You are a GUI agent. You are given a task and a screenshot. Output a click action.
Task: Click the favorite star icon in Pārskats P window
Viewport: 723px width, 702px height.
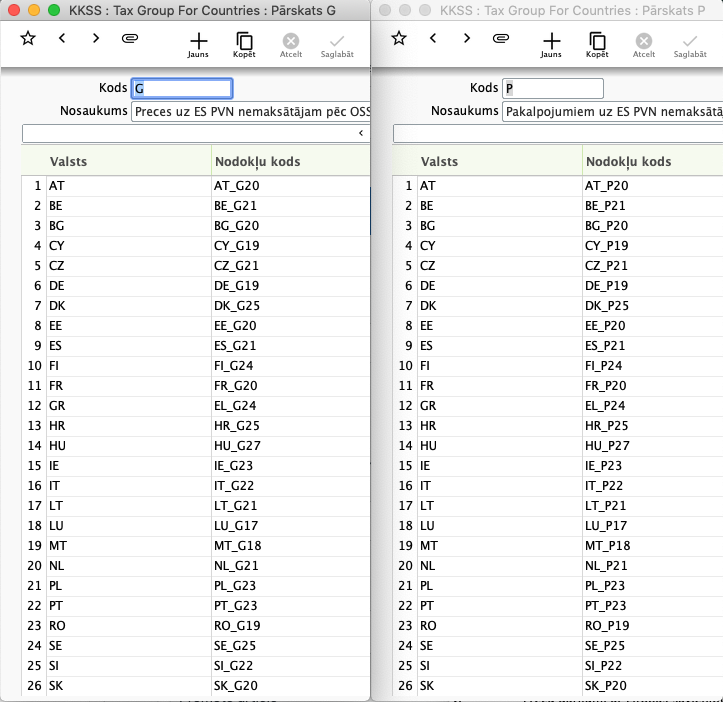point(398,39)
